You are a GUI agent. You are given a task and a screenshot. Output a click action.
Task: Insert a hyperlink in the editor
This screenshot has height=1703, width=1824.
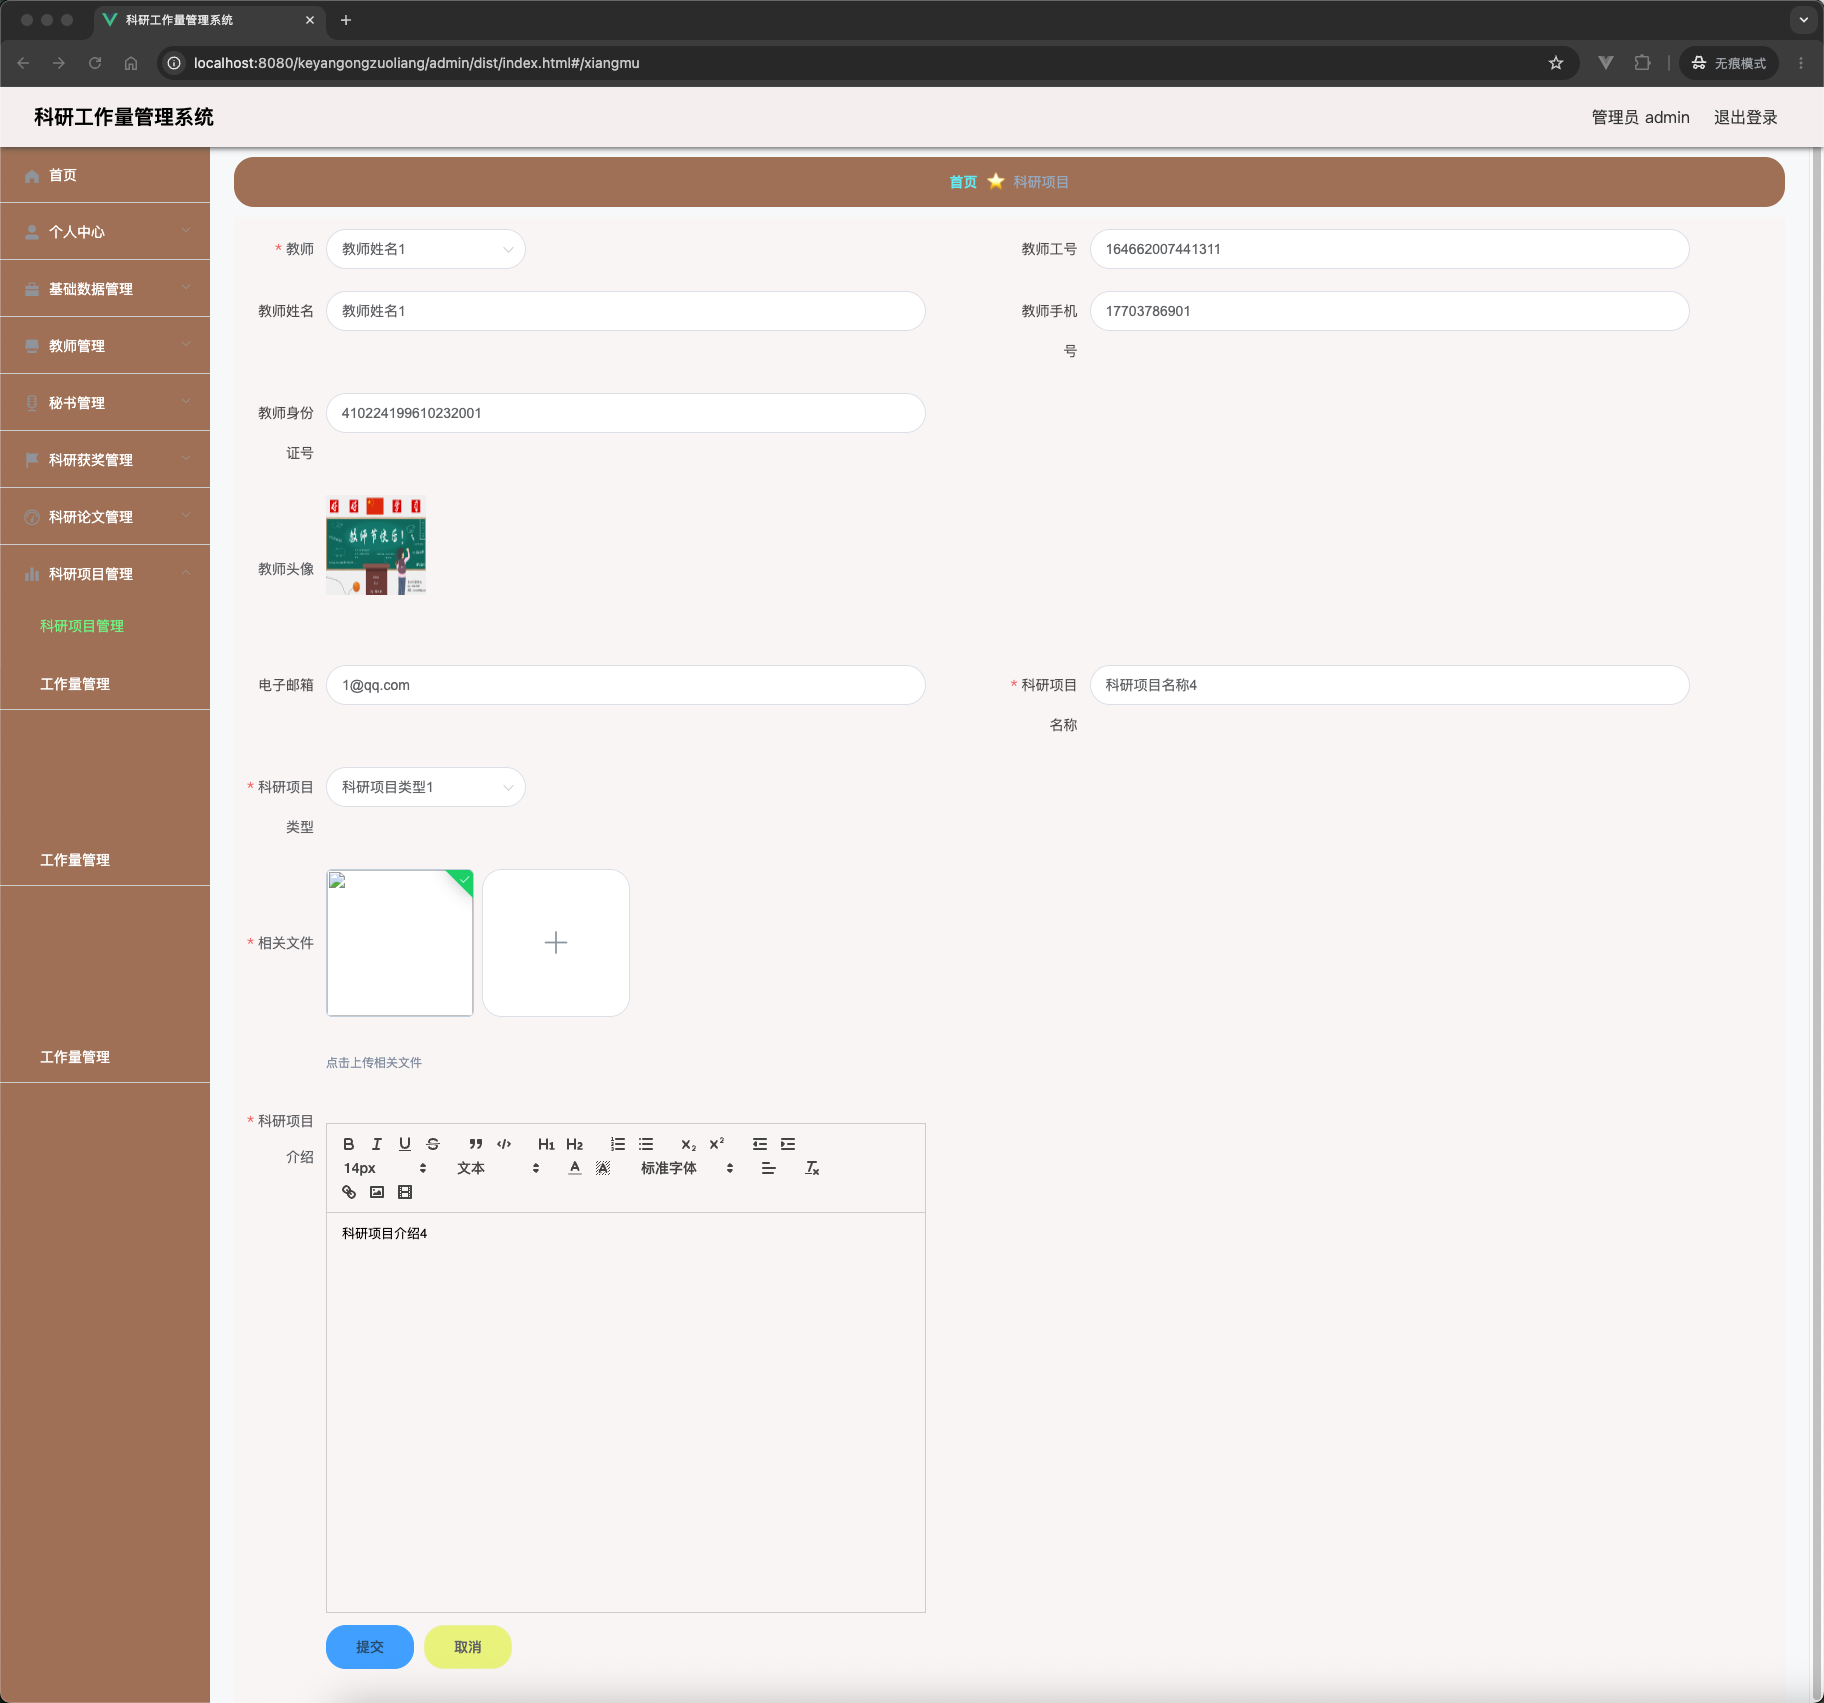point(349,1192)
